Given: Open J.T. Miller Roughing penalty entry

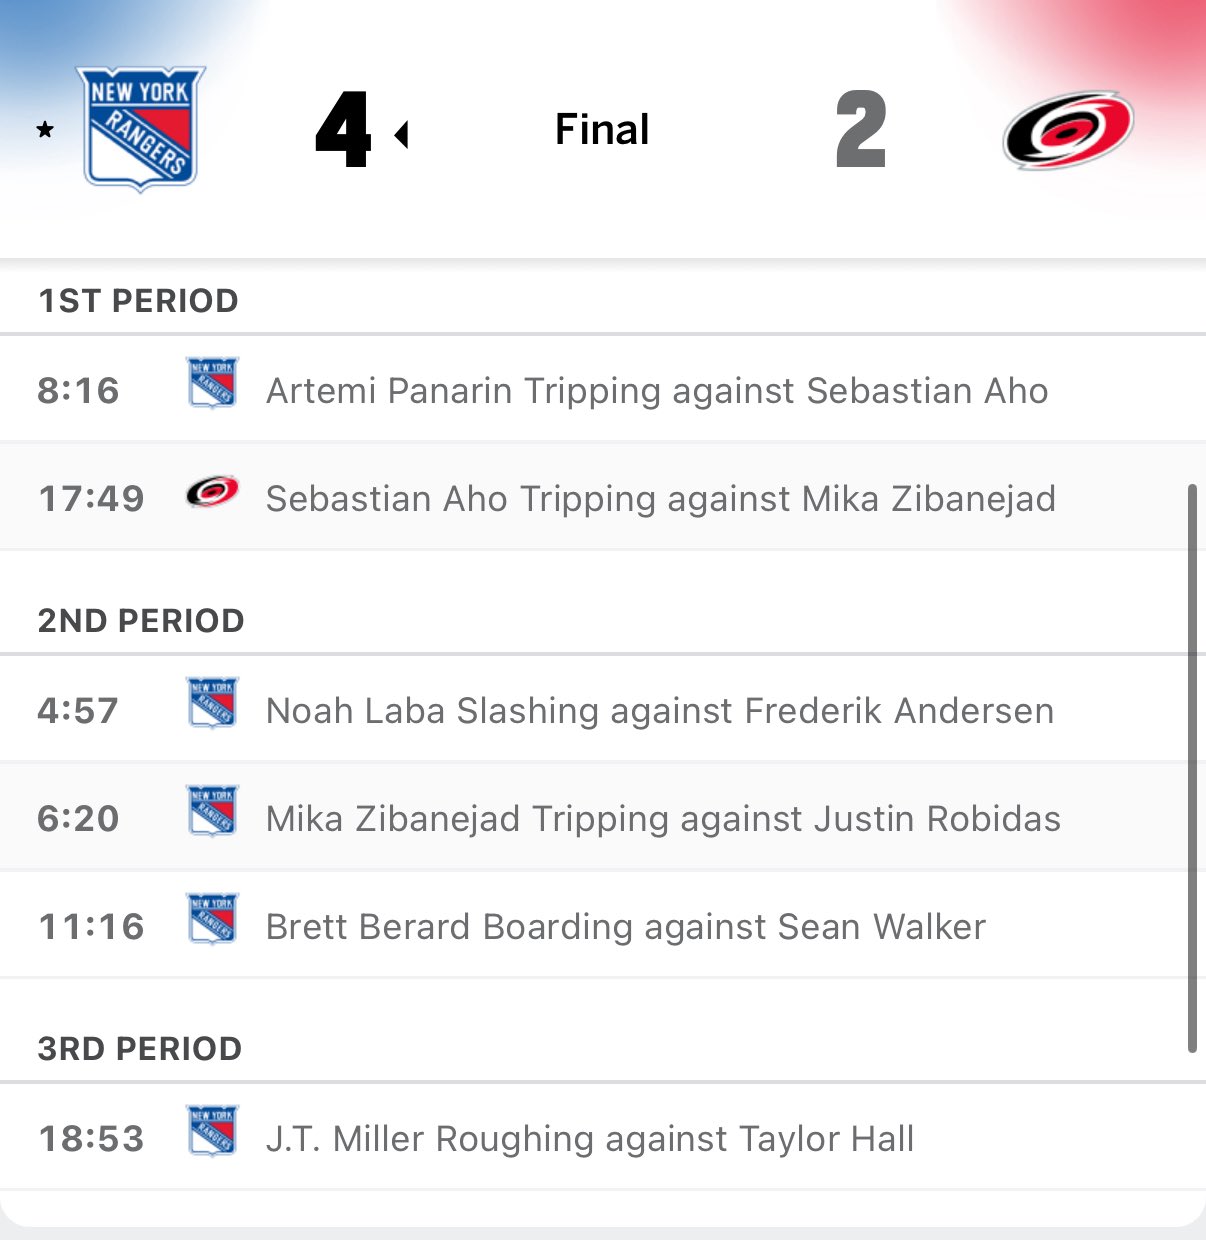Looking at the screenshot, I should click(x=590, y=1139).
